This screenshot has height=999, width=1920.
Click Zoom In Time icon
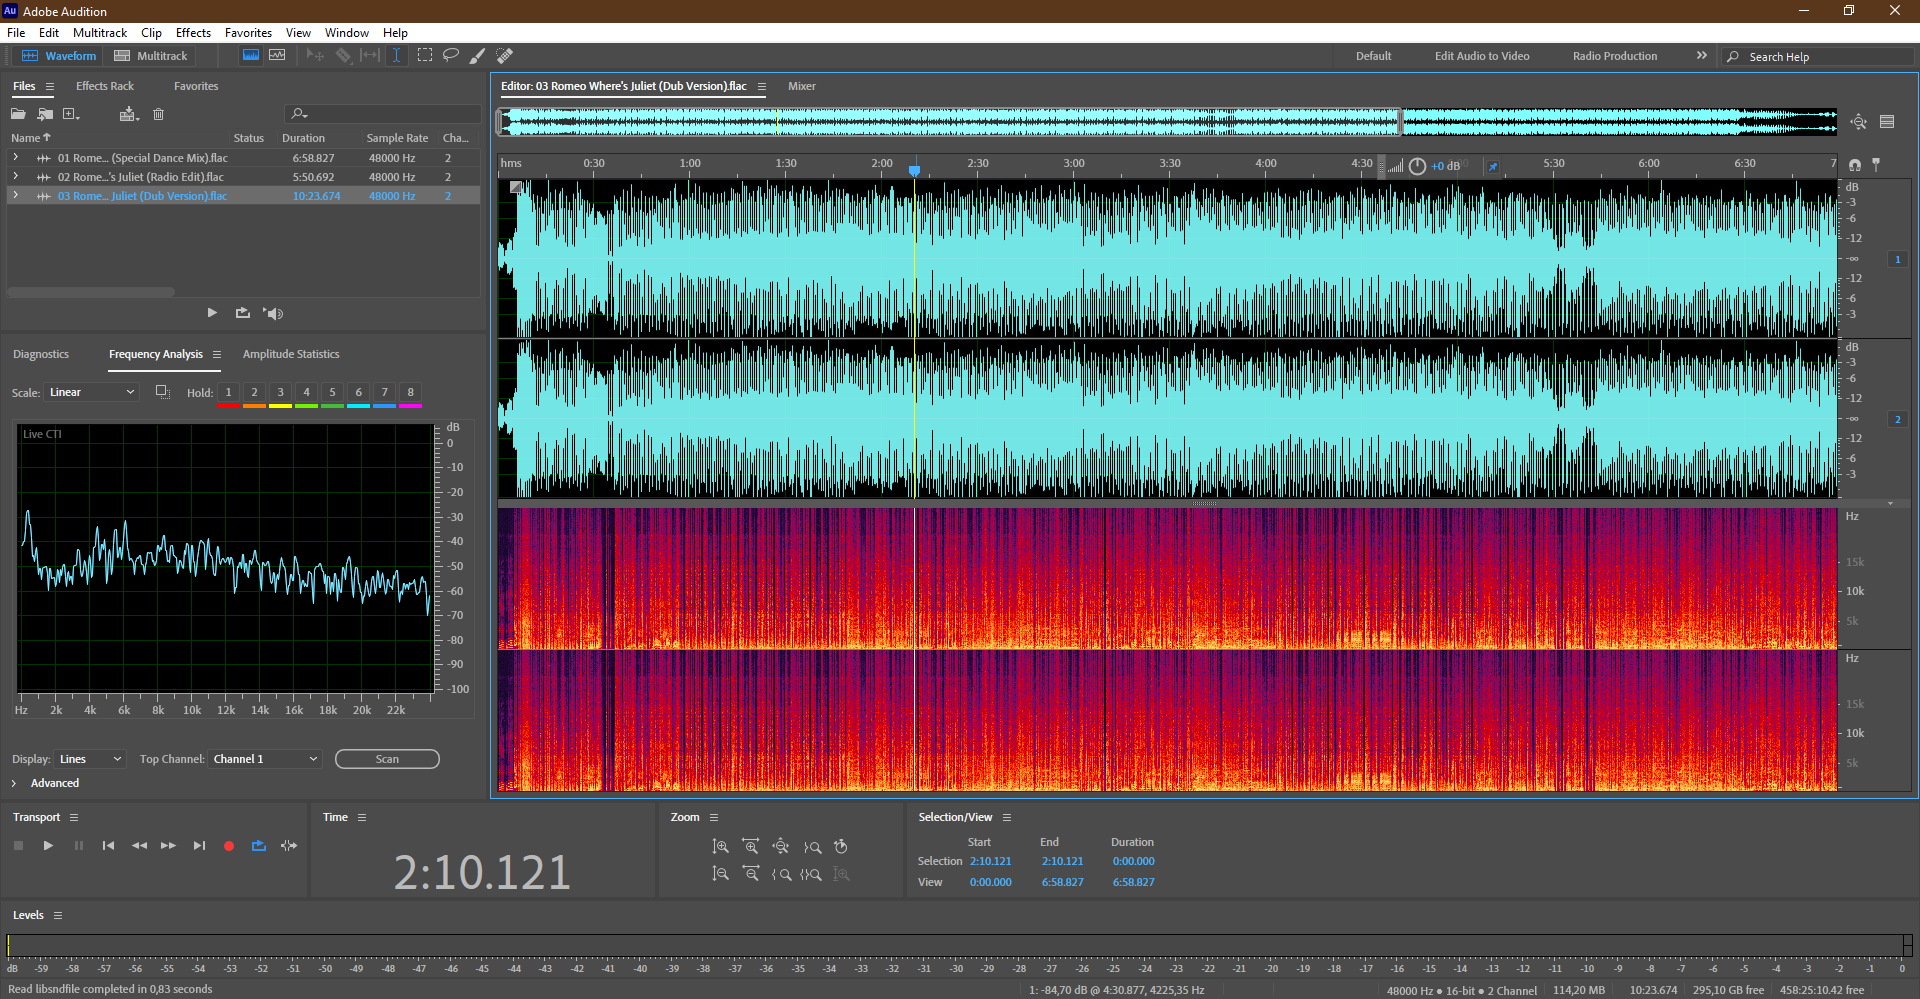pos(751,847)
